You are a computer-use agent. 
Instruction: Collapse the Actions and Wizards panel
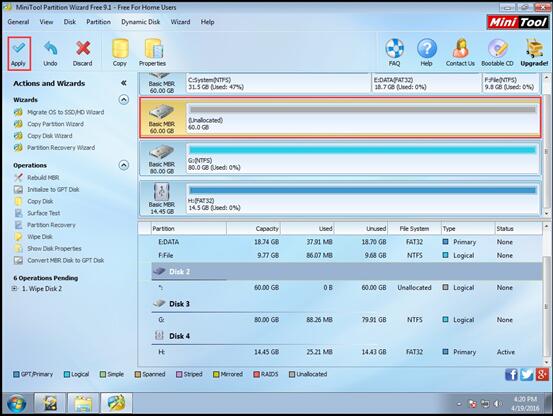124,83
